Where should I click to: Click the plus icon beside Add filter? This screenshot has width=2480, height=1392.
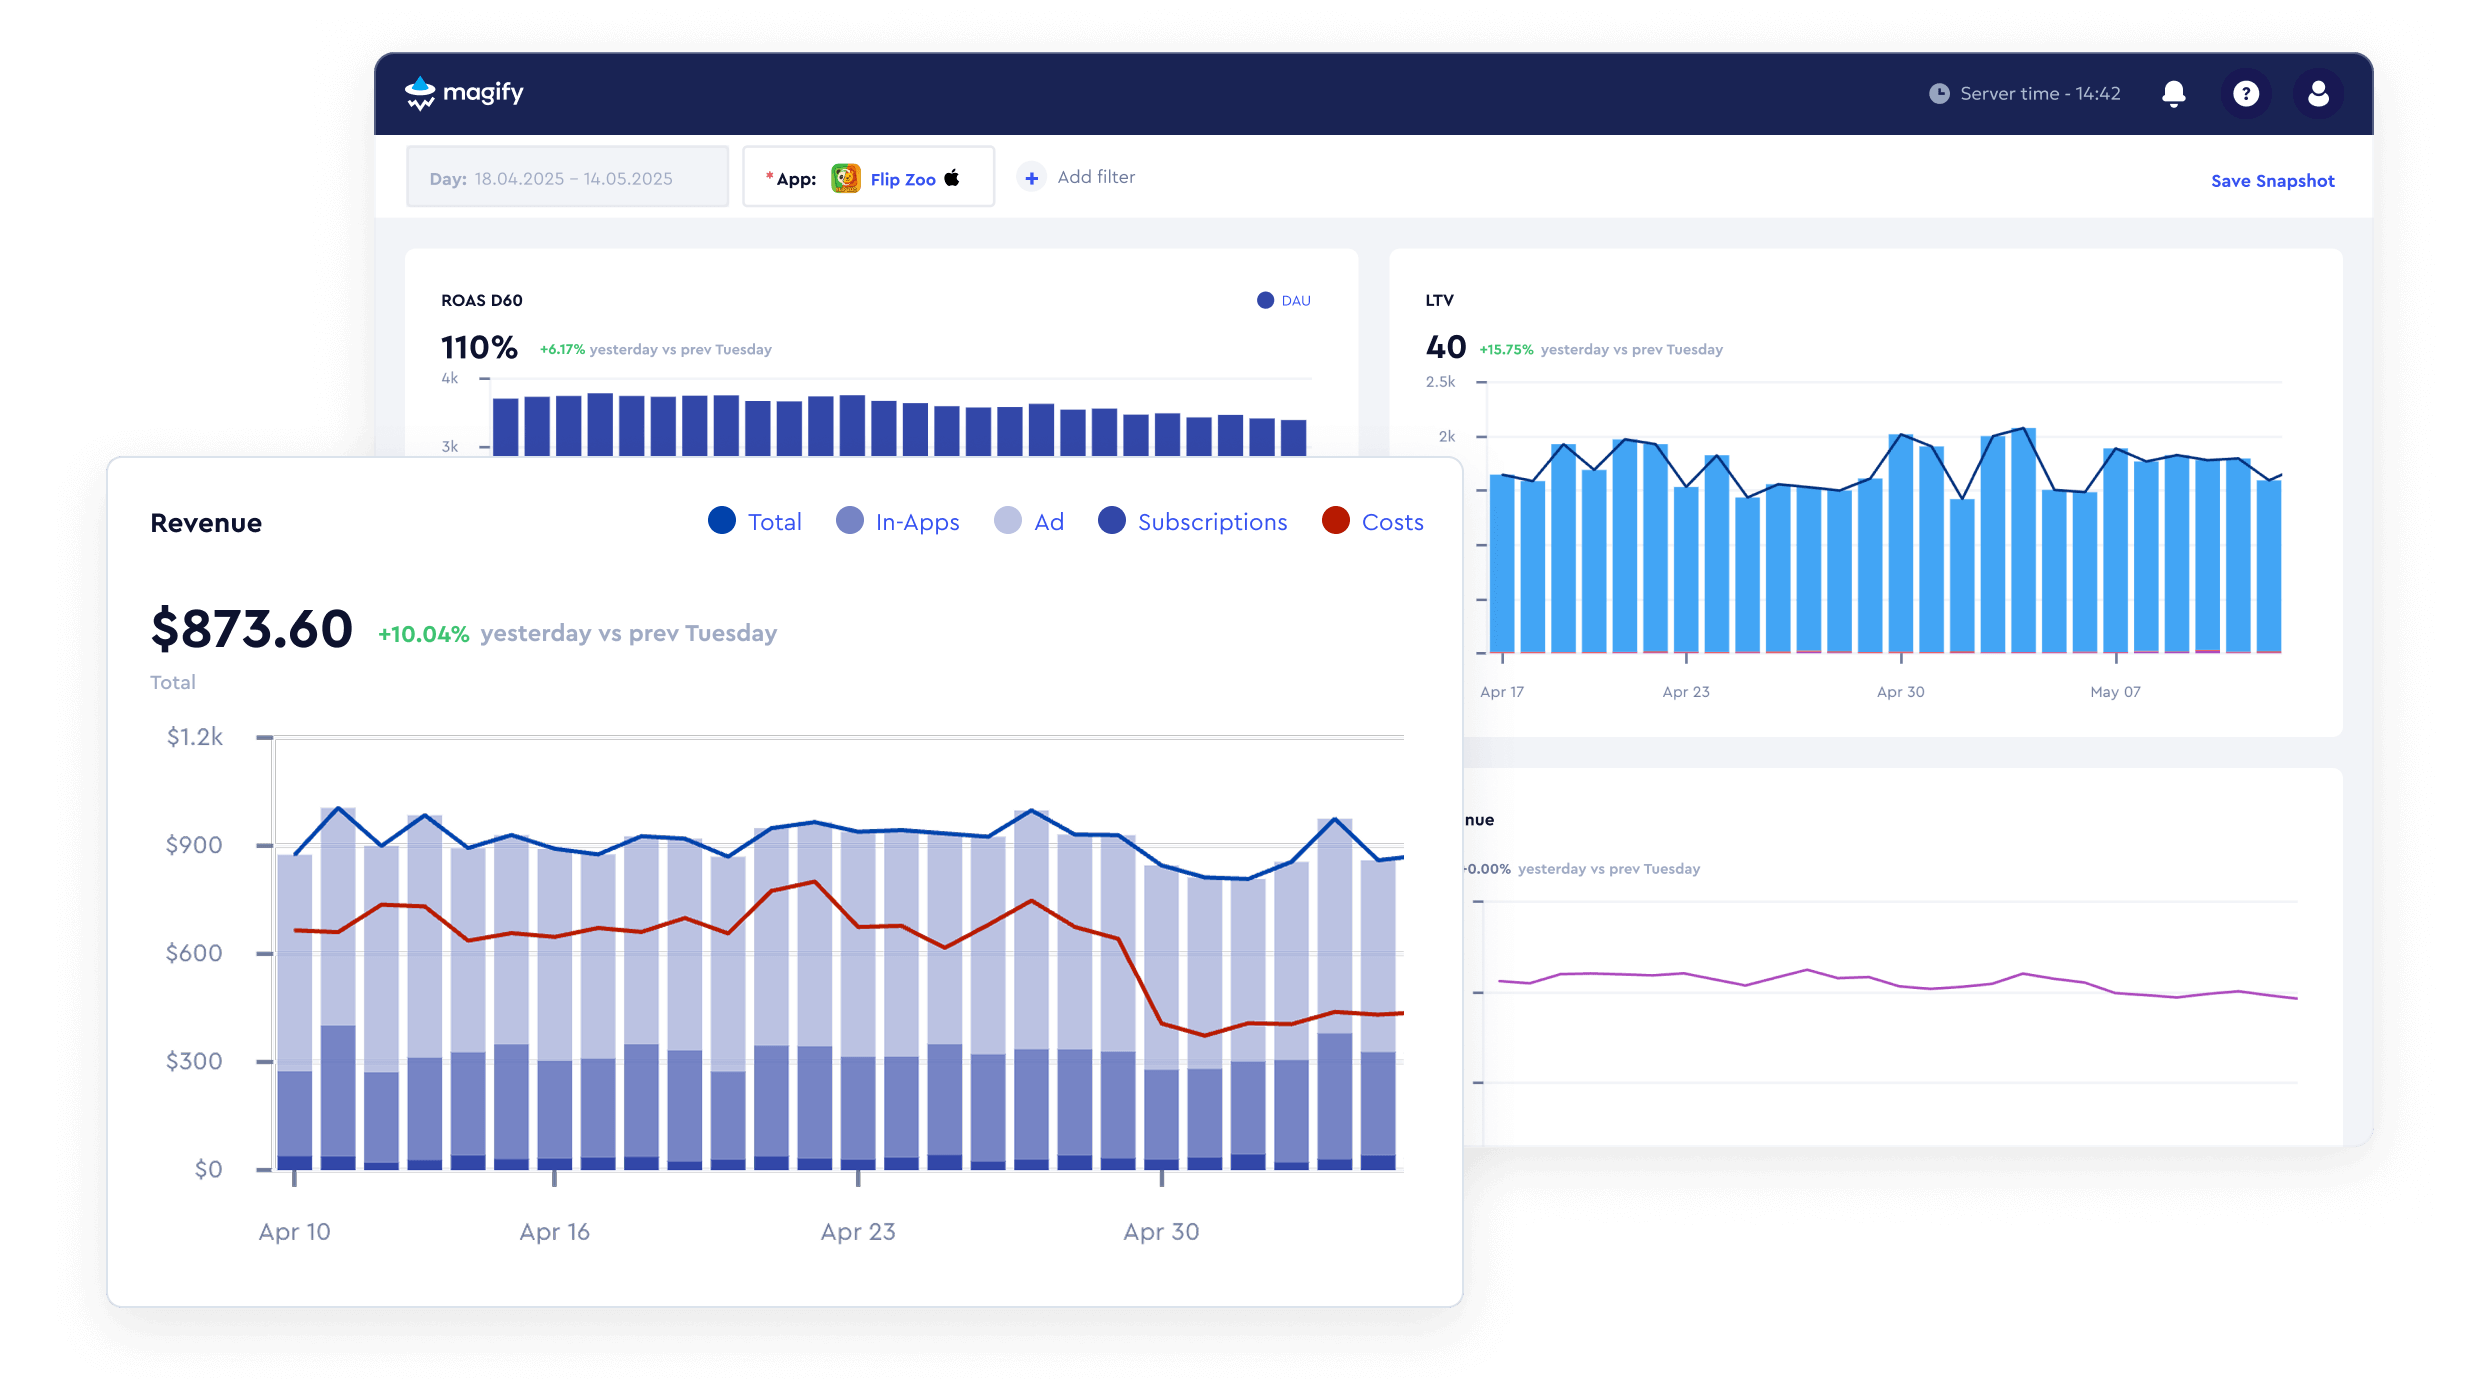coord(1031,177)
